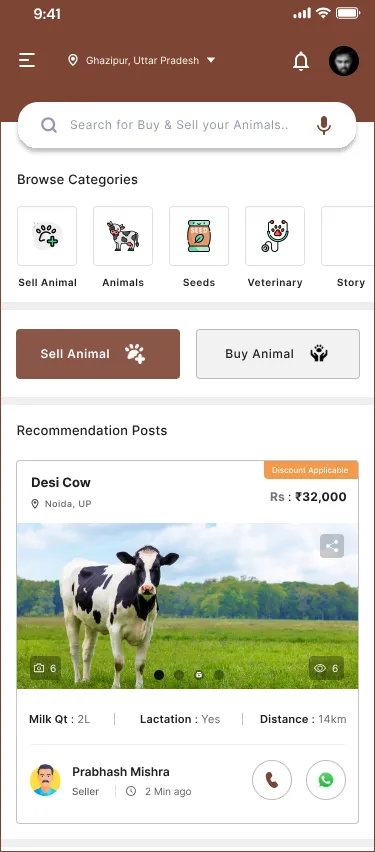375x852 pixels.
Task: Open the hamburger menu
Action: click(27, 60)
